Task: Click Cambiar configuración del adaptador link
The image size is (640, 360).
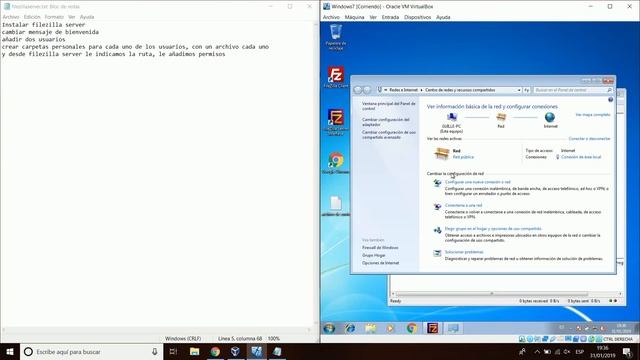Action: (386, 122)
